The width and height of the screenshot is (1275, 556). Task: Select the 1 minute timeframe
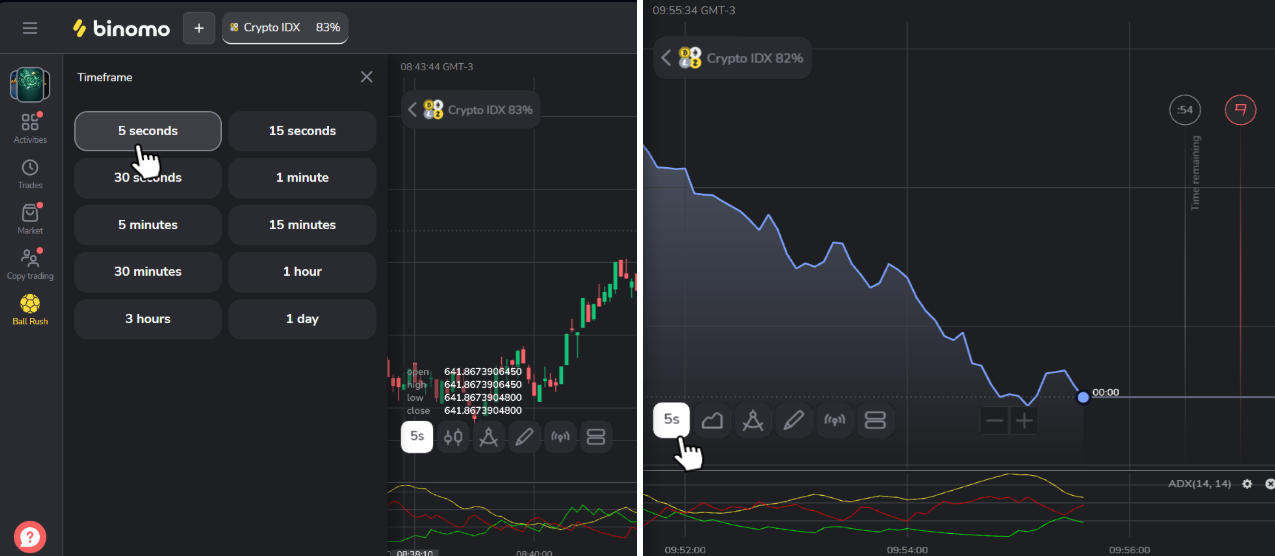pyautogui.click(x=302, y=178)
